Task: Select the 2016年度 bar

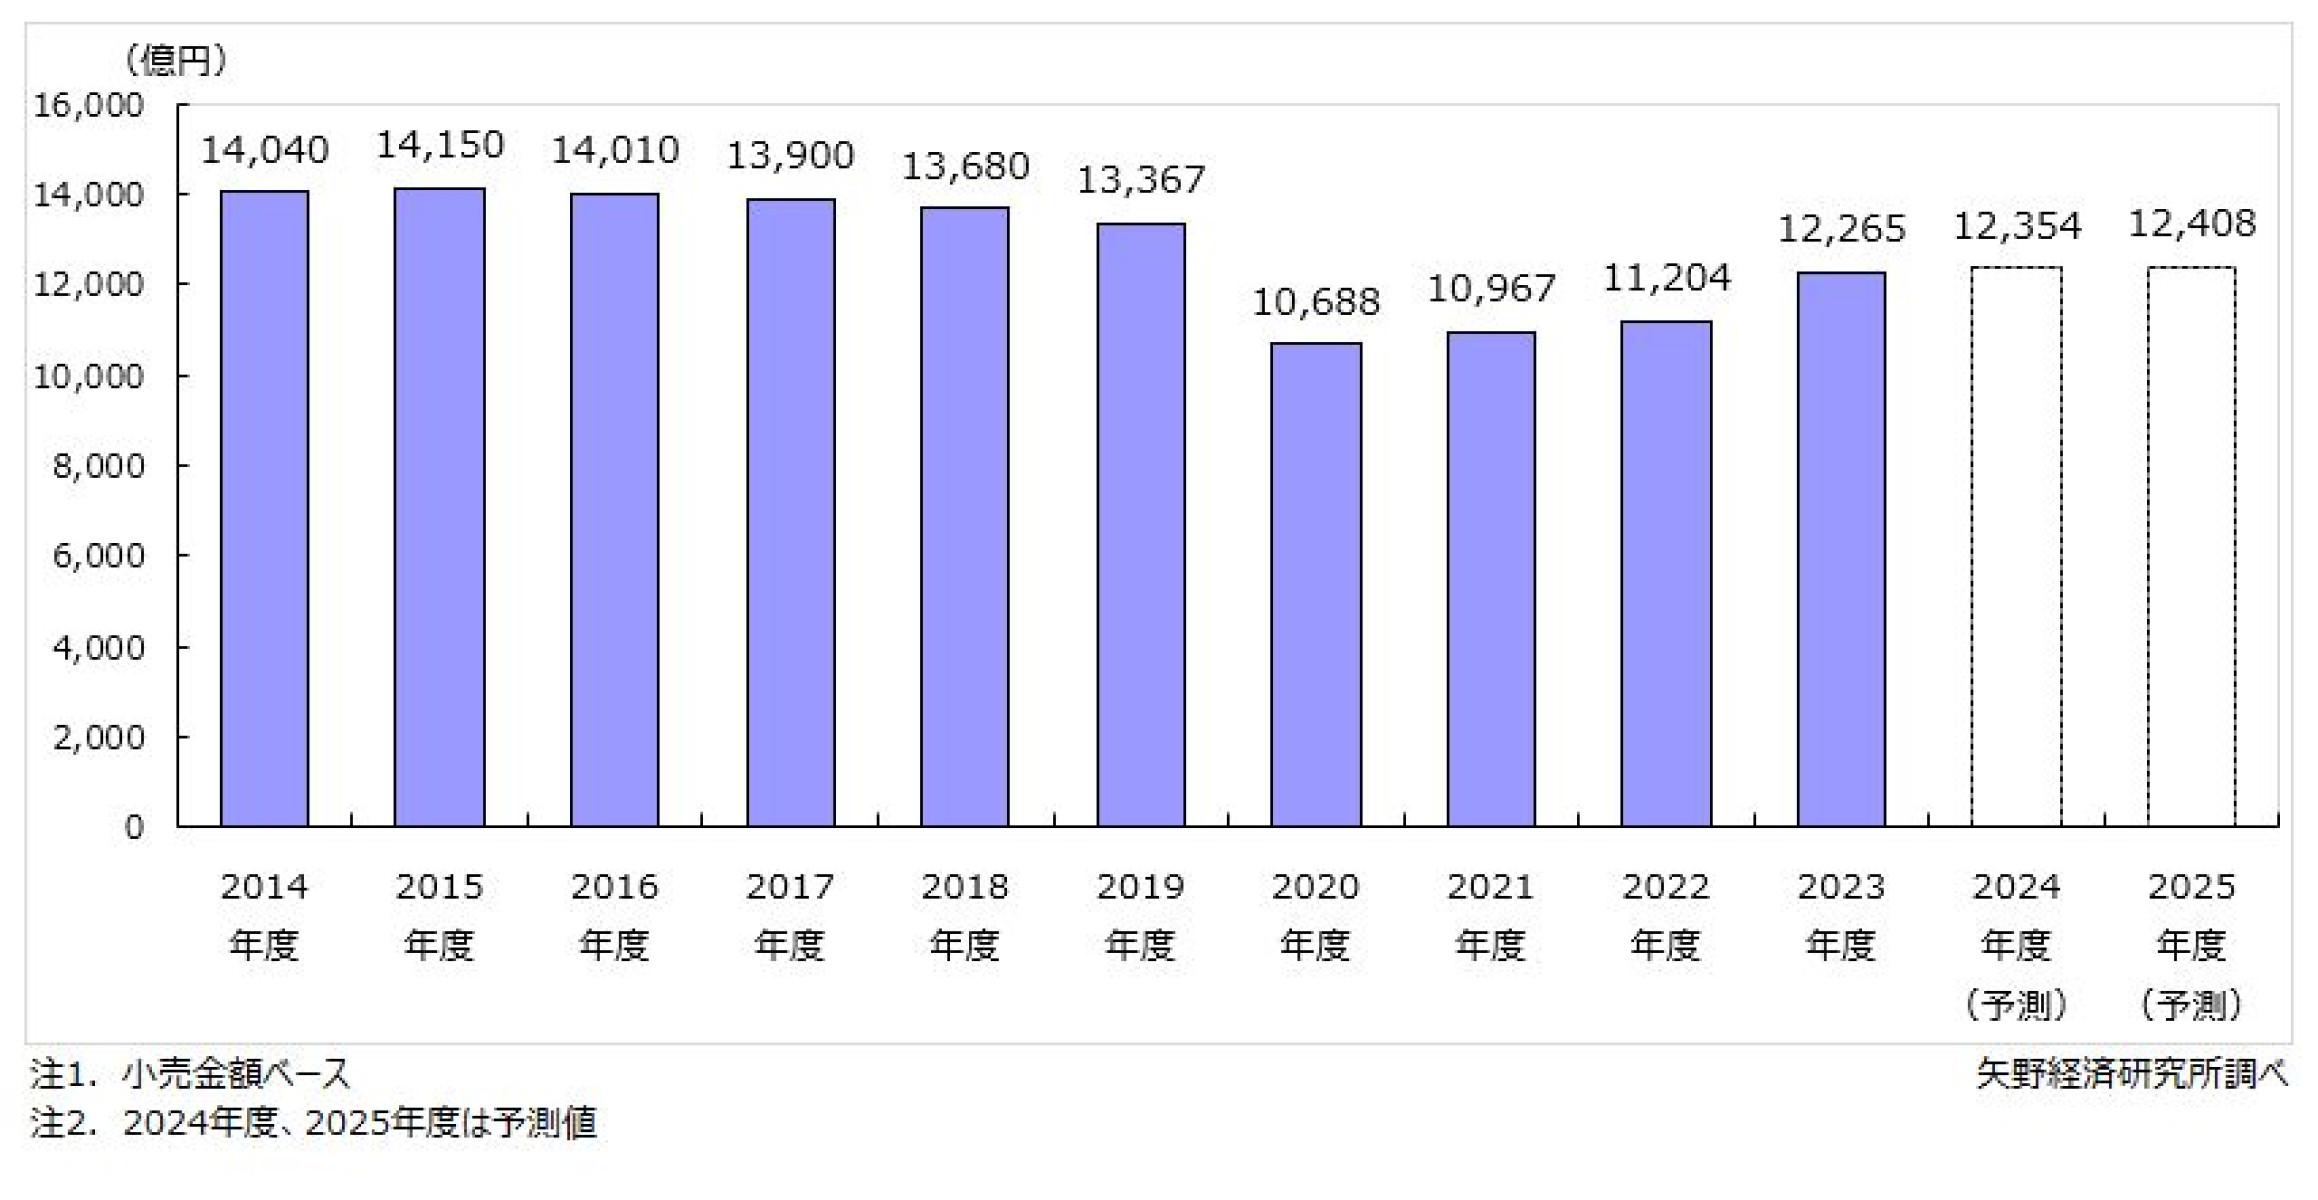Action: (x=614, y=509)
